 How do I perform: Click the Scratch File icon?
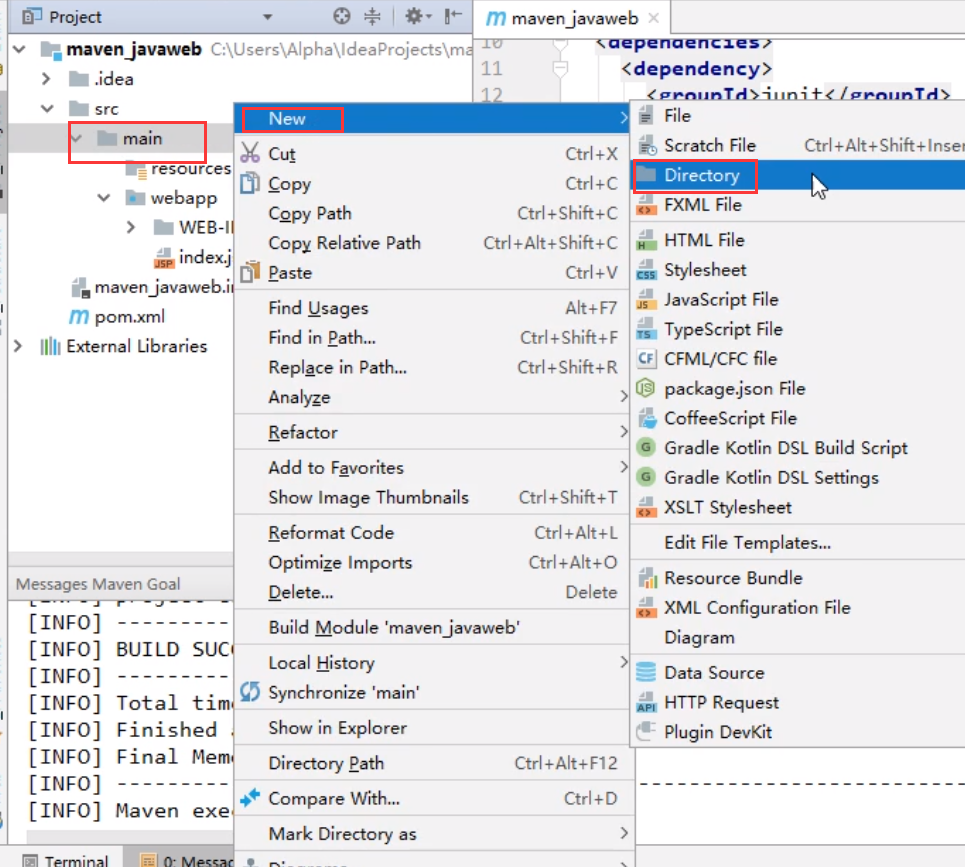point(646,145)
